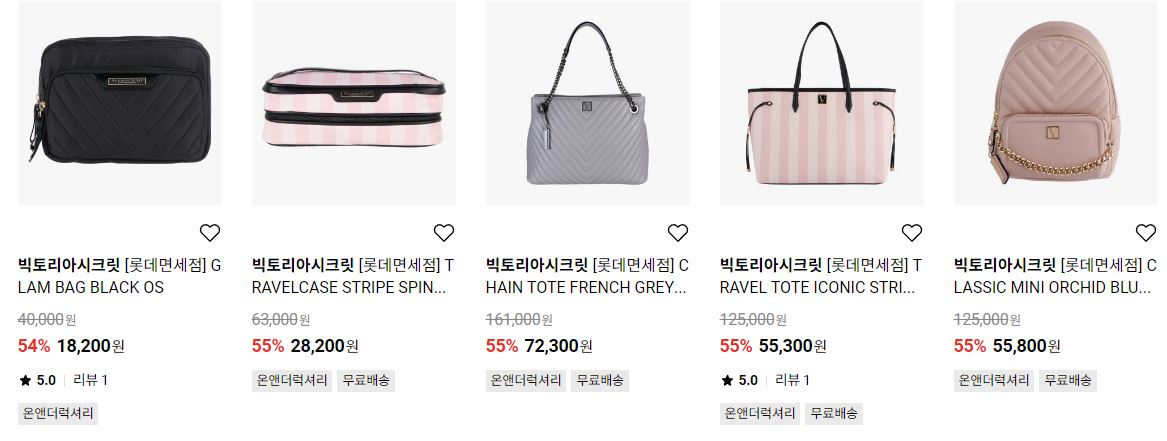Image resolution: width=1167 pixels, height=441 pixels.
Task: Like the Classic Mini Orchid backpack
Action: pyautogui.click(x=1145, y=233)
